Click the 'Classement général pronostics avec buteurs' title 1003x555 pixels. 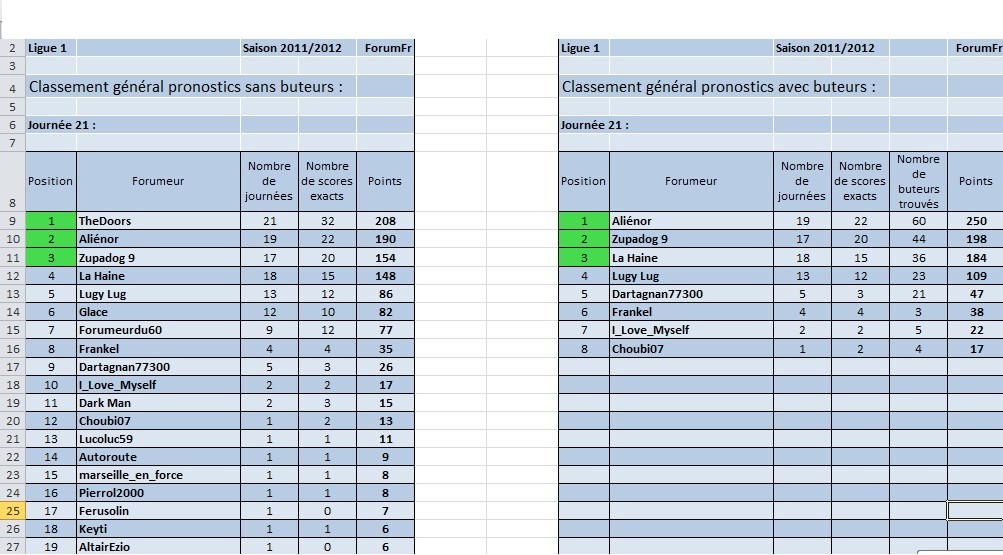[718, 87]
